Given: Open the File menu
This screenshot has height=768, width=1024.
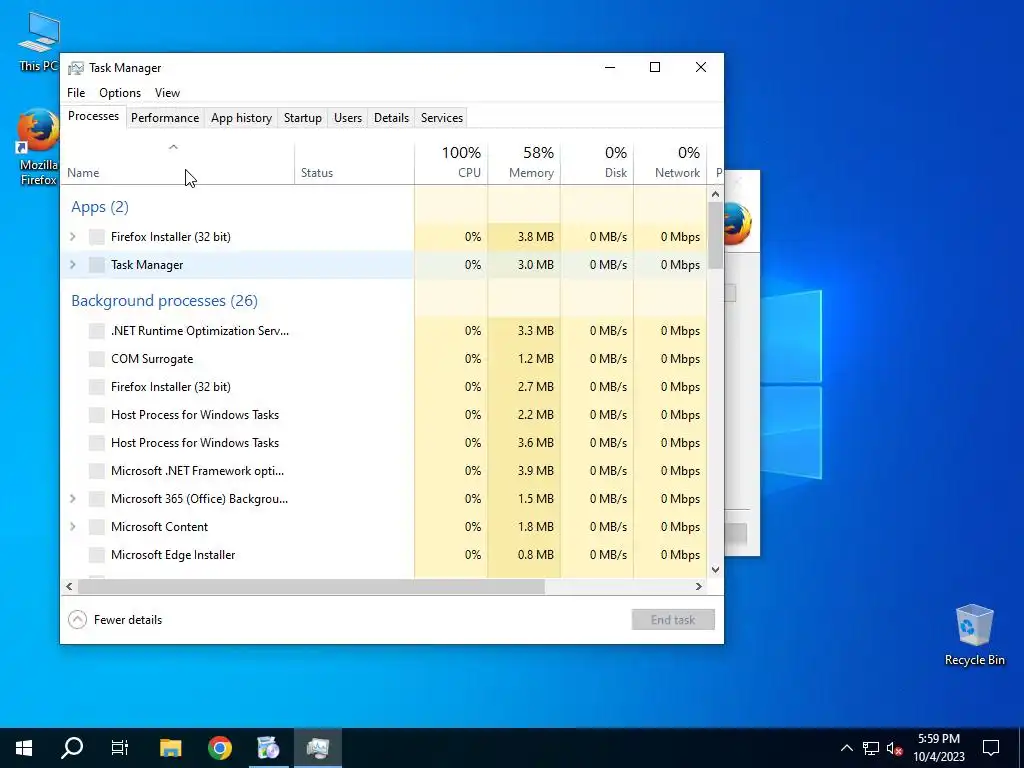Looking at the screenshot, I should tap(76, 93).
